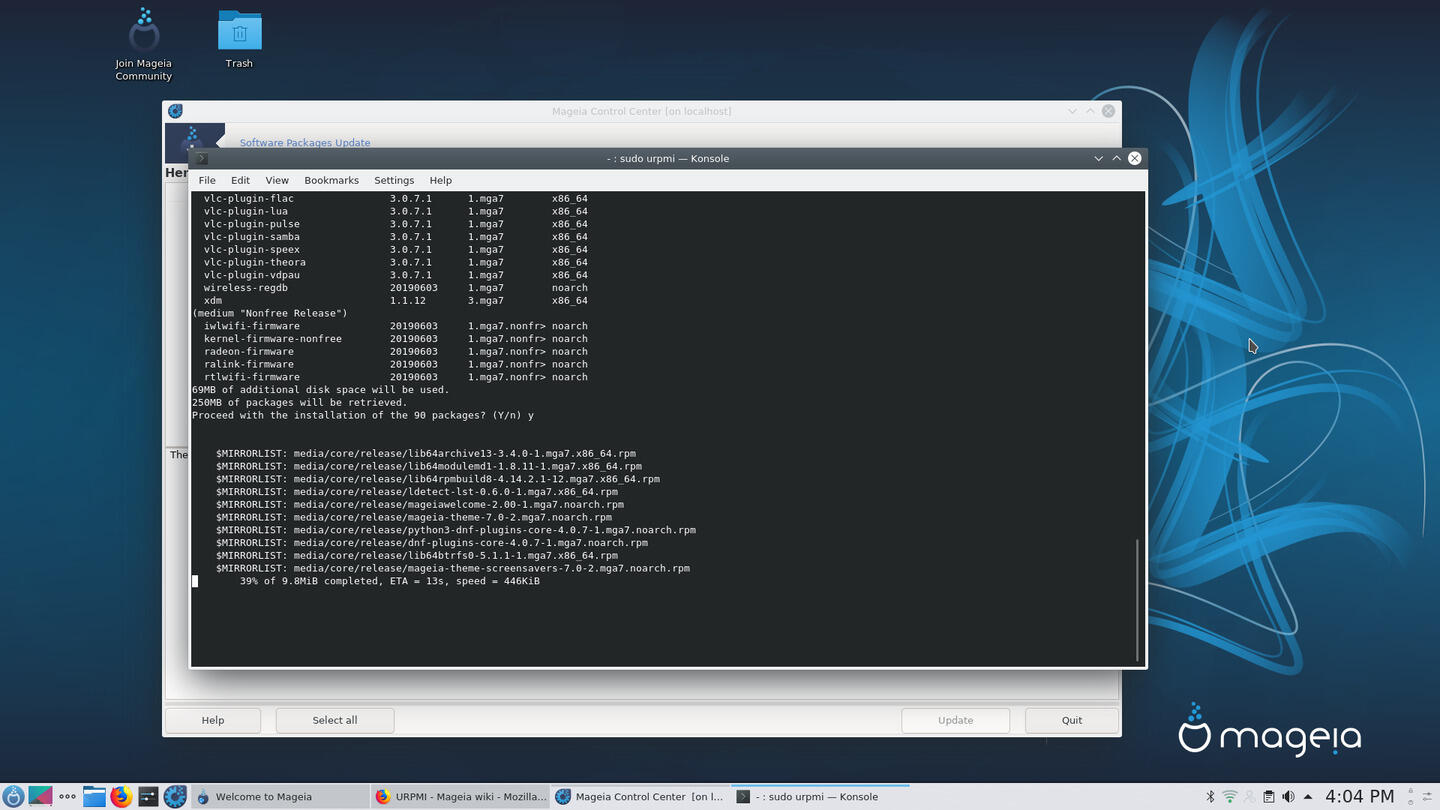The width and height of the screenshot is (1440, 810).
Task: Minimize the Konsole window
Action: tap(1098, 158)
